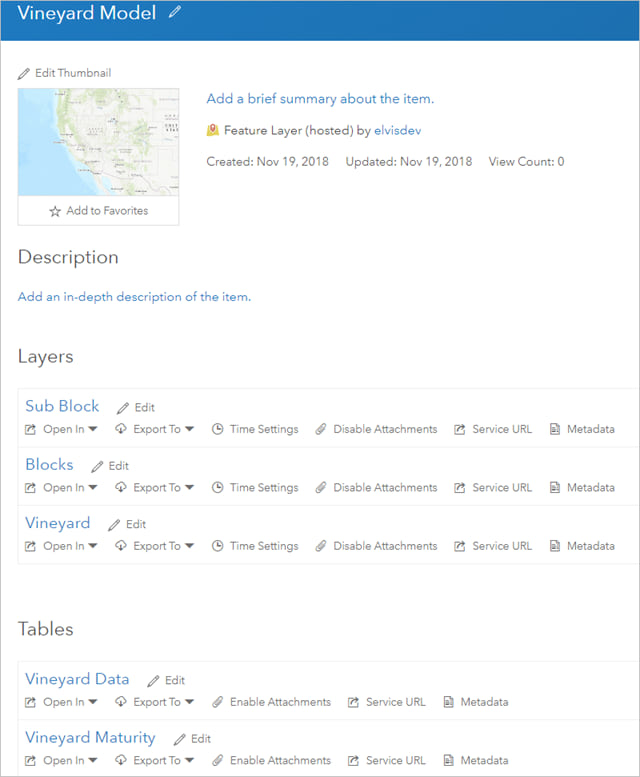
Task: Click the Edit Thumbnail pencil icon
Action: tap(25, 74)
